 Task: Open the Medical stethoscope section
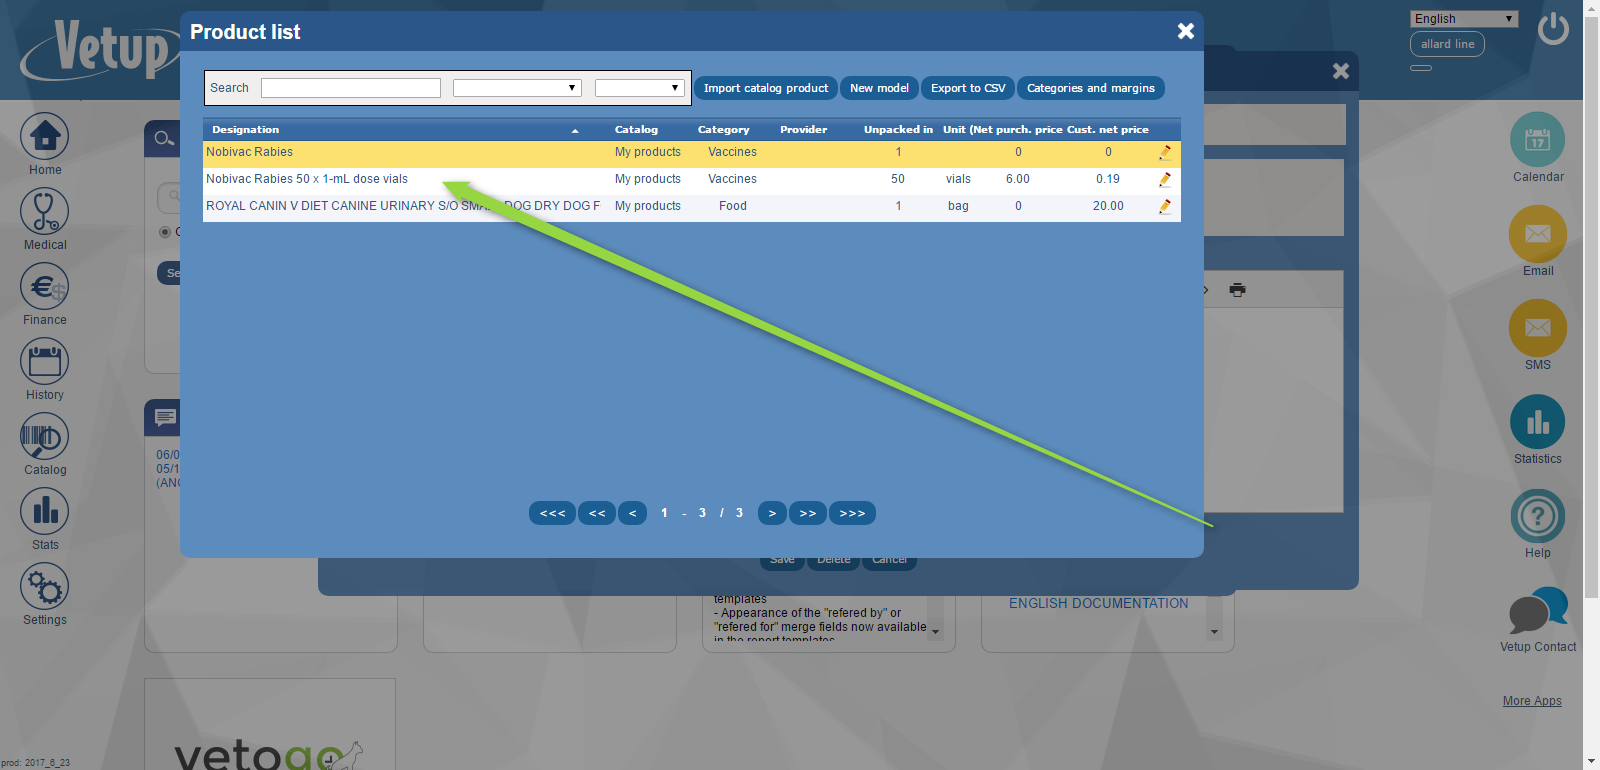[x=45, y=212]
